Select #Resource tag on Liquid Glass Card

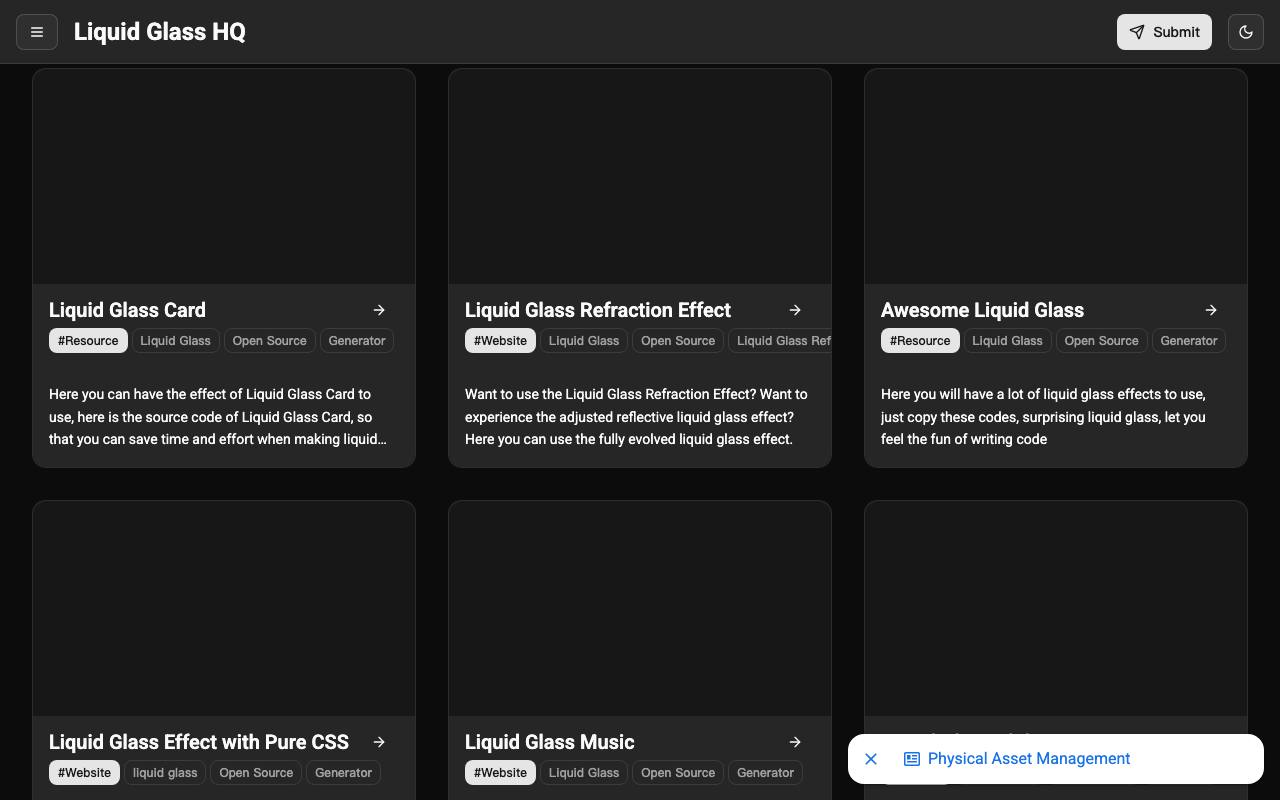(x=88, y=341)
